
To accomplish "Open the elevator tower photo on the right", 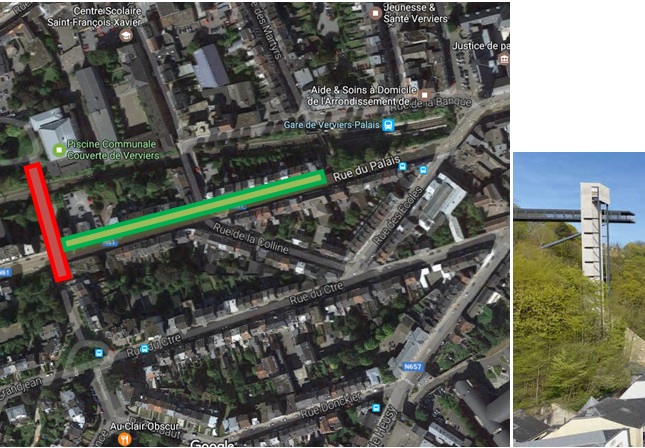I will [579, 299].
